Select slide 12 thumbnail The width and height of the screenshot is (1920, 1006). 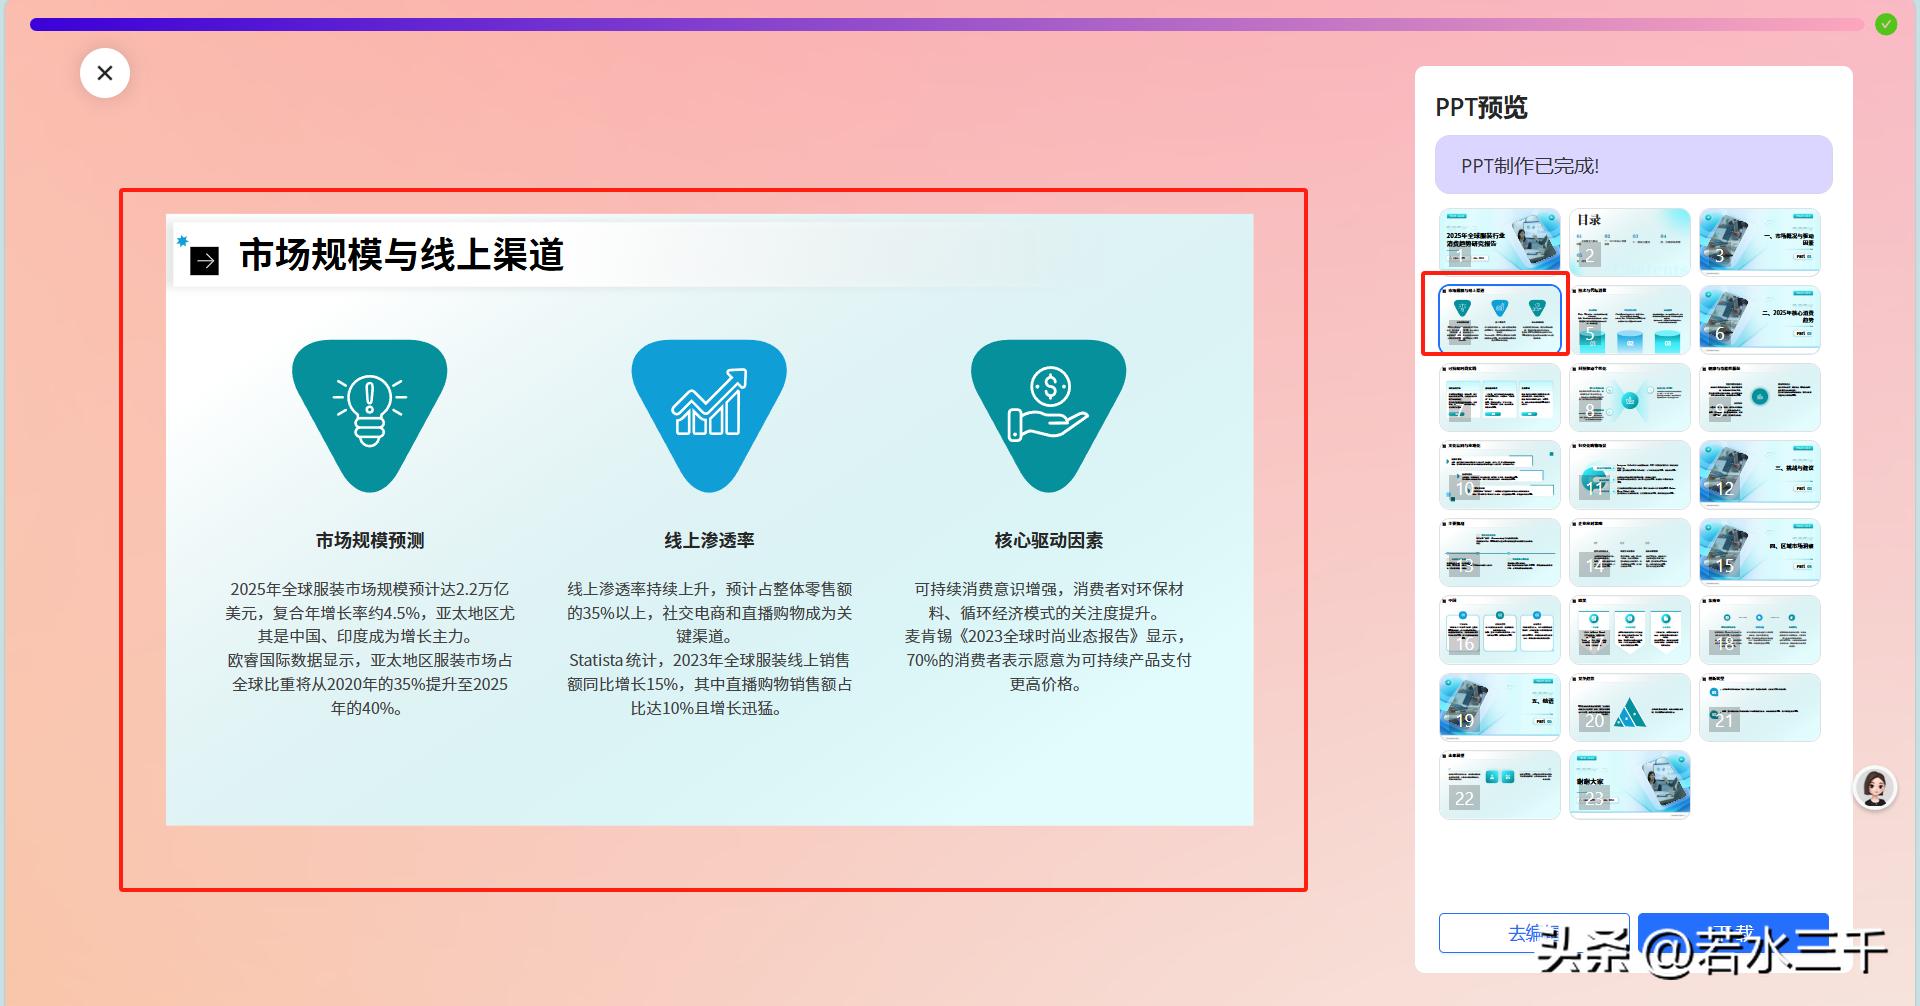point(1760,474)
